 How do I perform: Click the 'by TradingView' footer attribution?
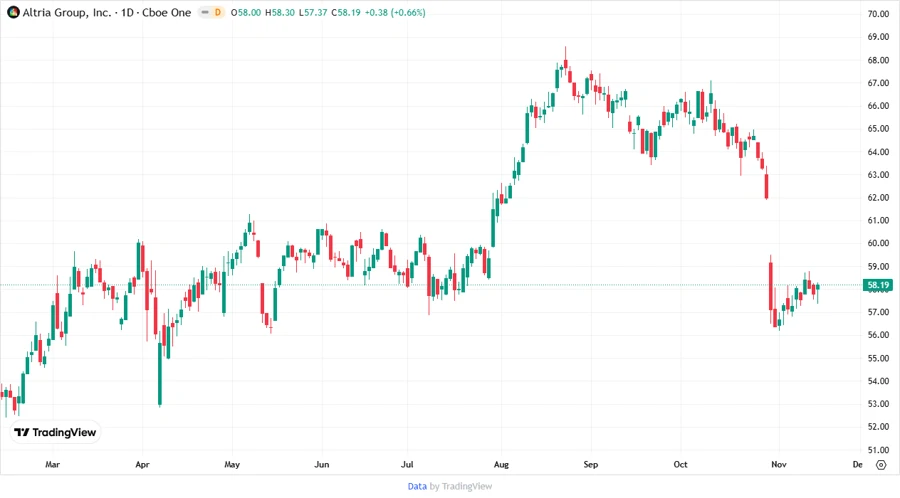[x=461, y=486]
